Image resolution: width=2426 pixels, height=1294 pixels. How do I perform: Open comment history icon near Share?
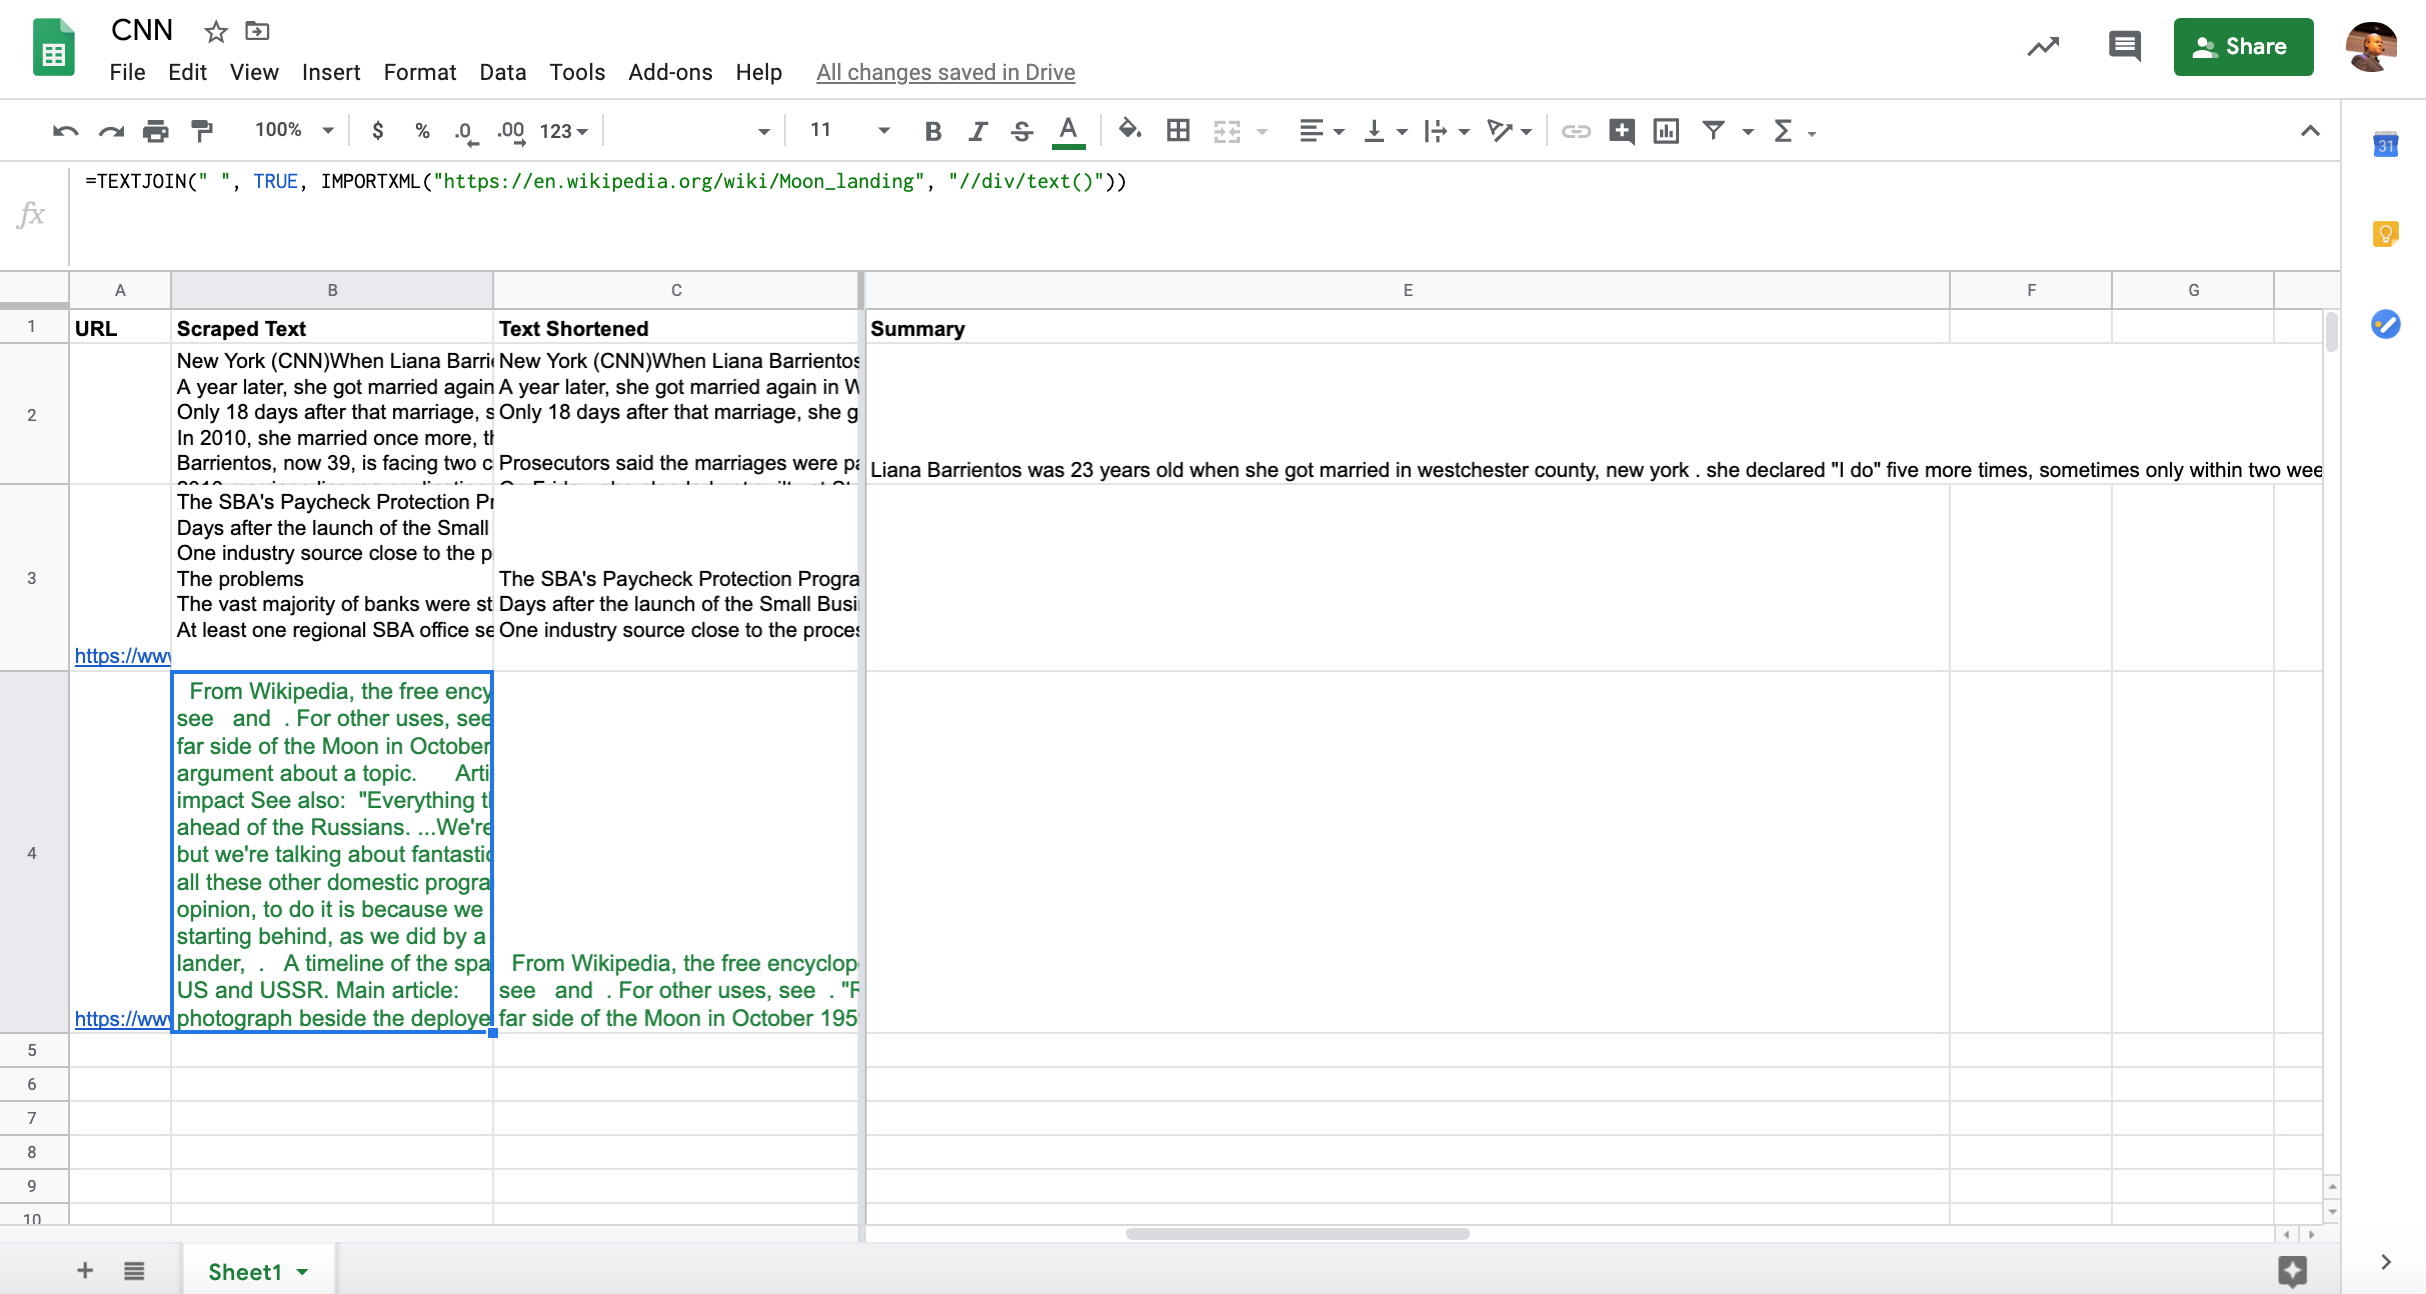(2124, 46)
